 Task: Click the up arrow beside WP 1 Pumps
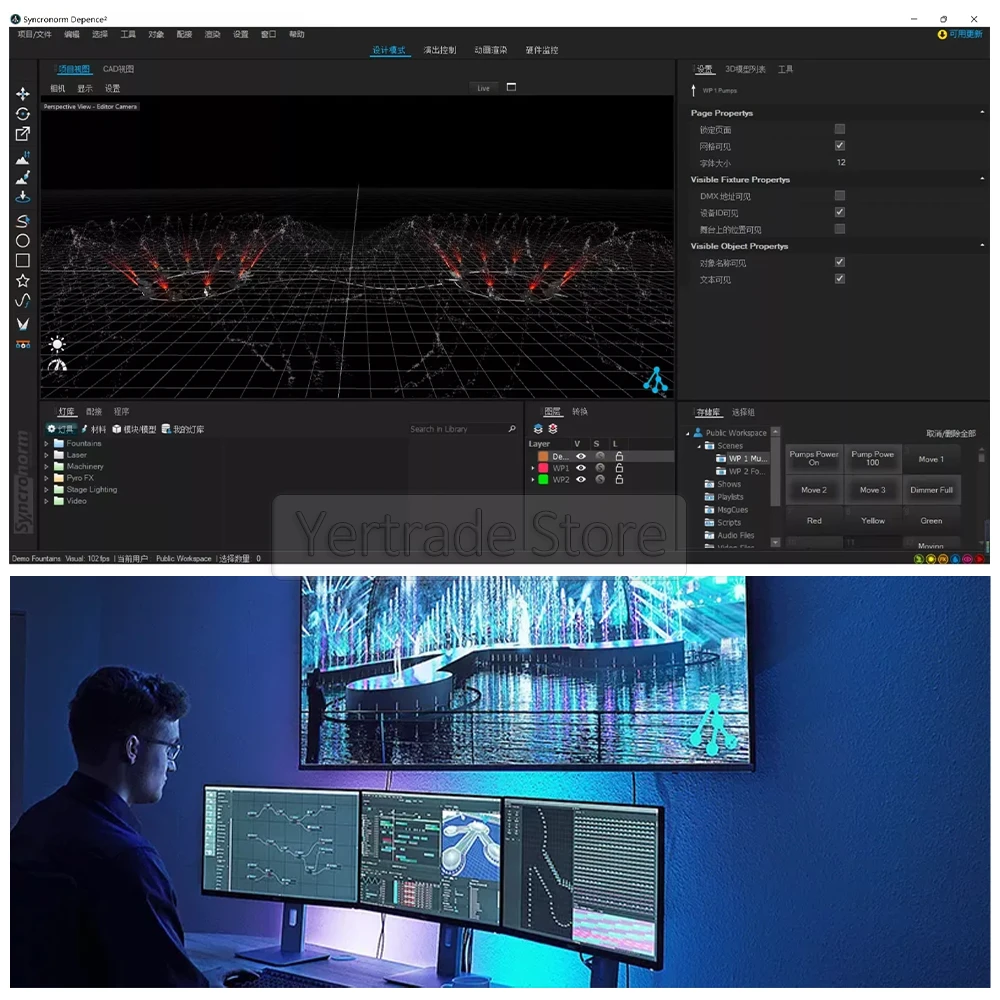coord(693,91)
